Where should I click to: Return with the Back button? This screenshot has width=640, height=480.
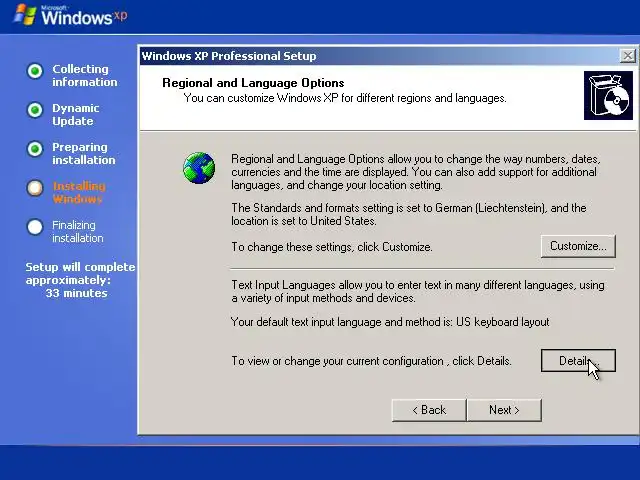tap(429, 410)
